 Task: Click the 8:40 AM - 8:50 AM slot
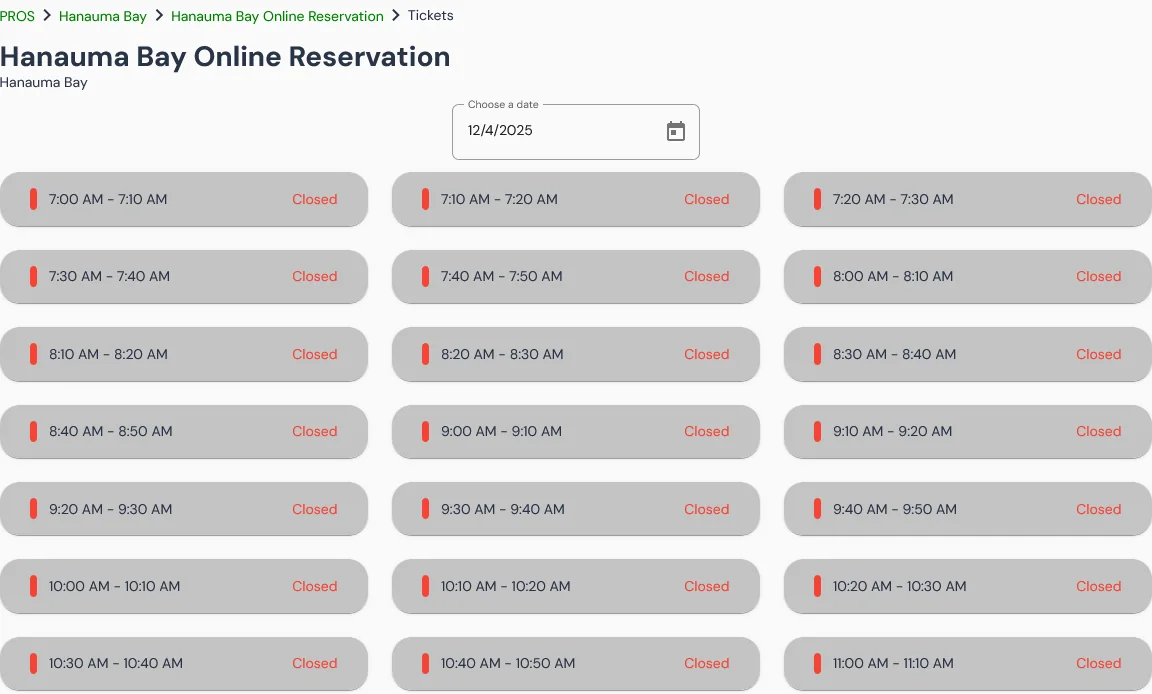(x=184, y=432)
